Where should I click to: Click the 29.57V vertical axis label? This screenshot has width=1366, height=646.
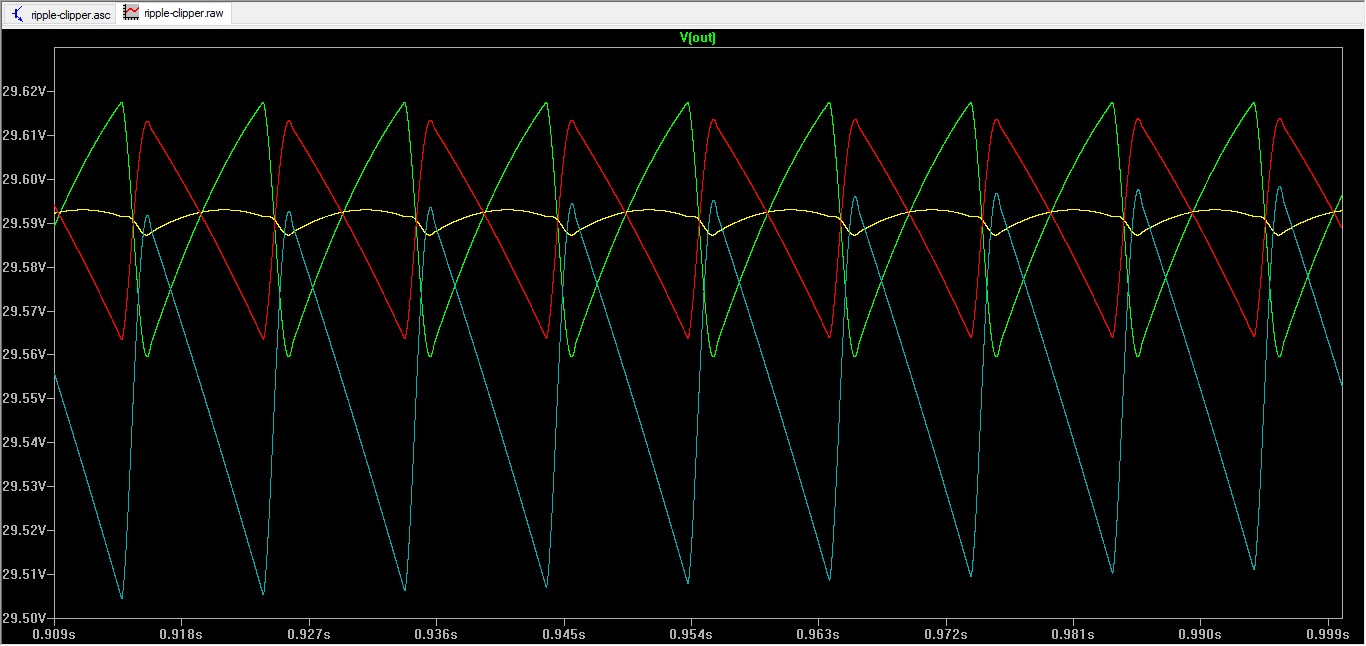click(x=25, y=311)
